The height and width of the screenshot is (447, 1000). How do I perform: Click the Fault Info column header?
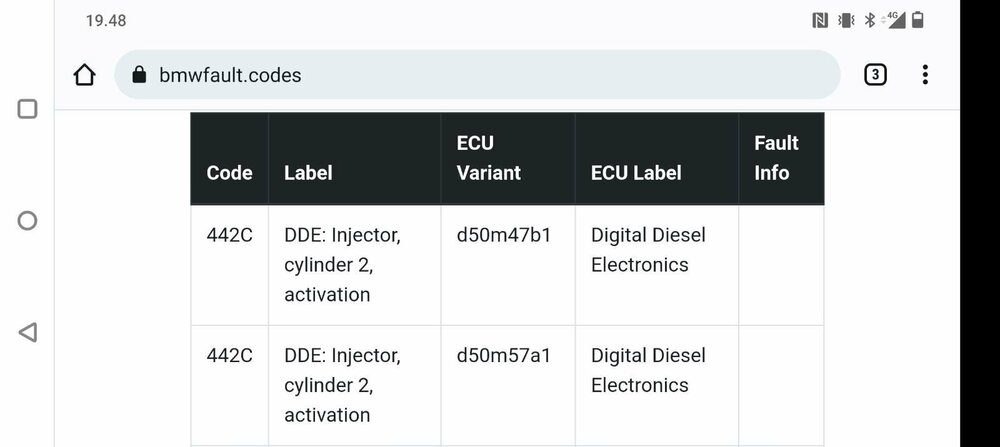coord(776,158)
